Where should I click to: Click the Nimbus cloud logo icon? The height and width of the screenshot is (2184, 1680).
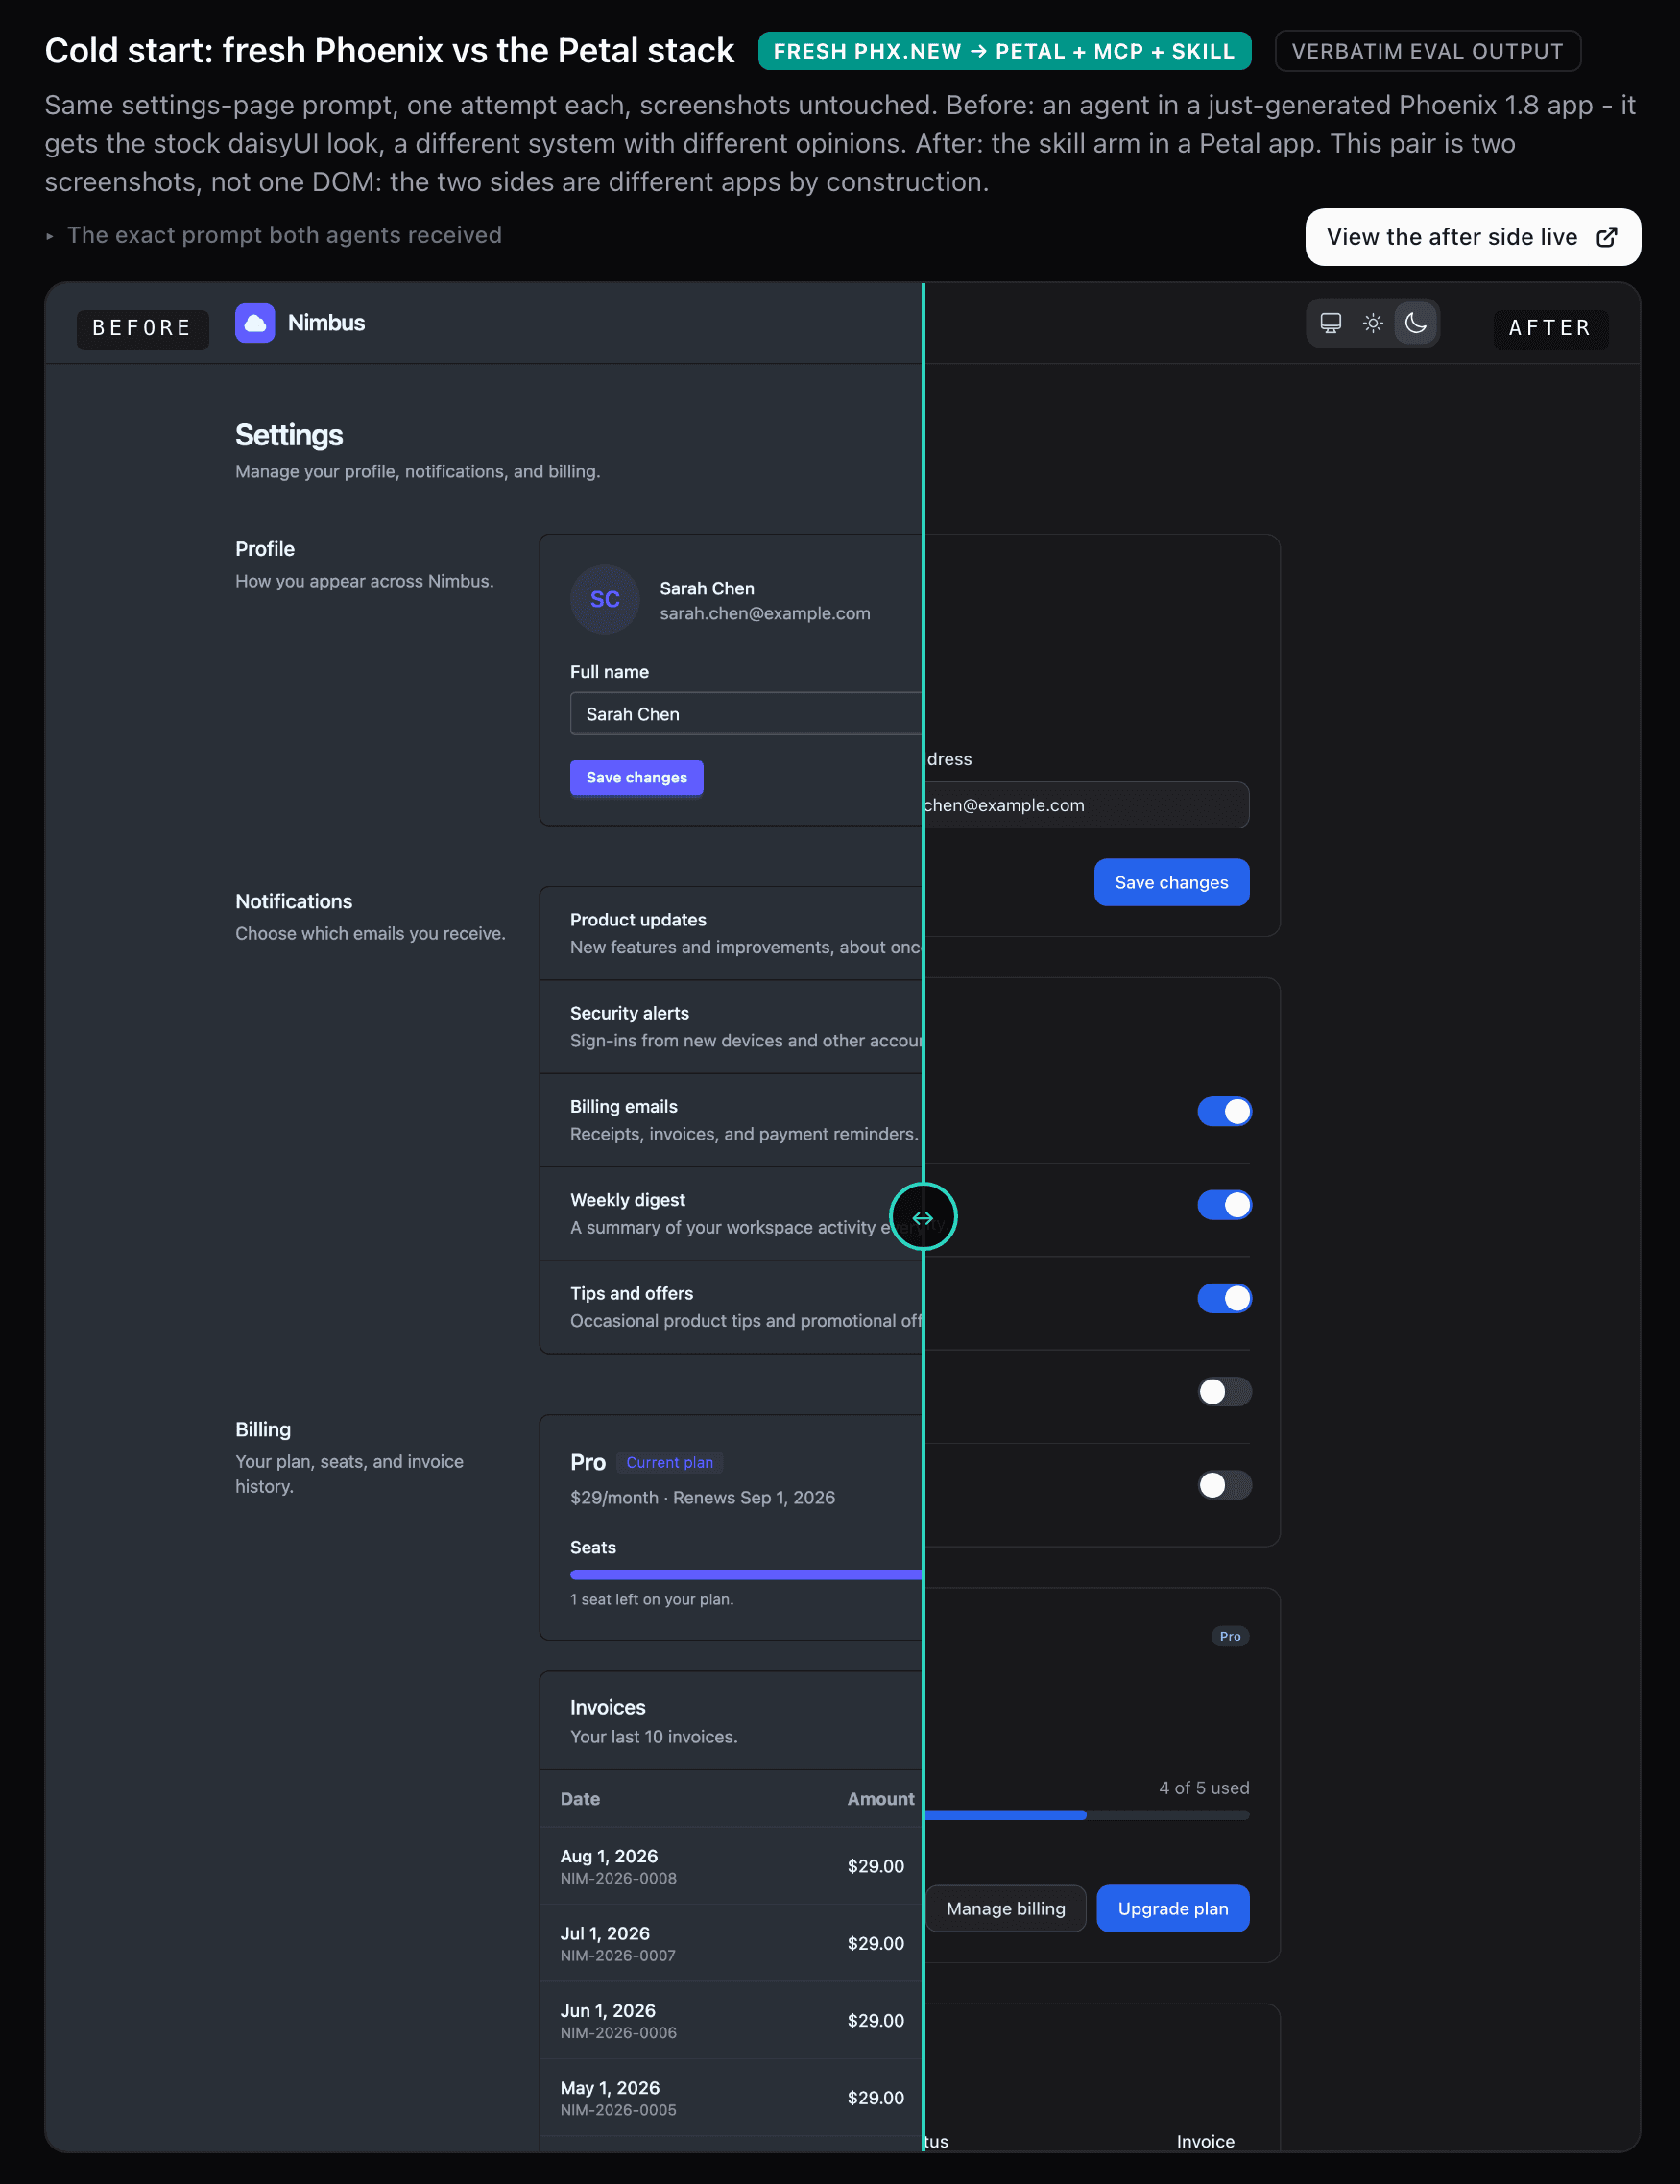tap(255, 323)
